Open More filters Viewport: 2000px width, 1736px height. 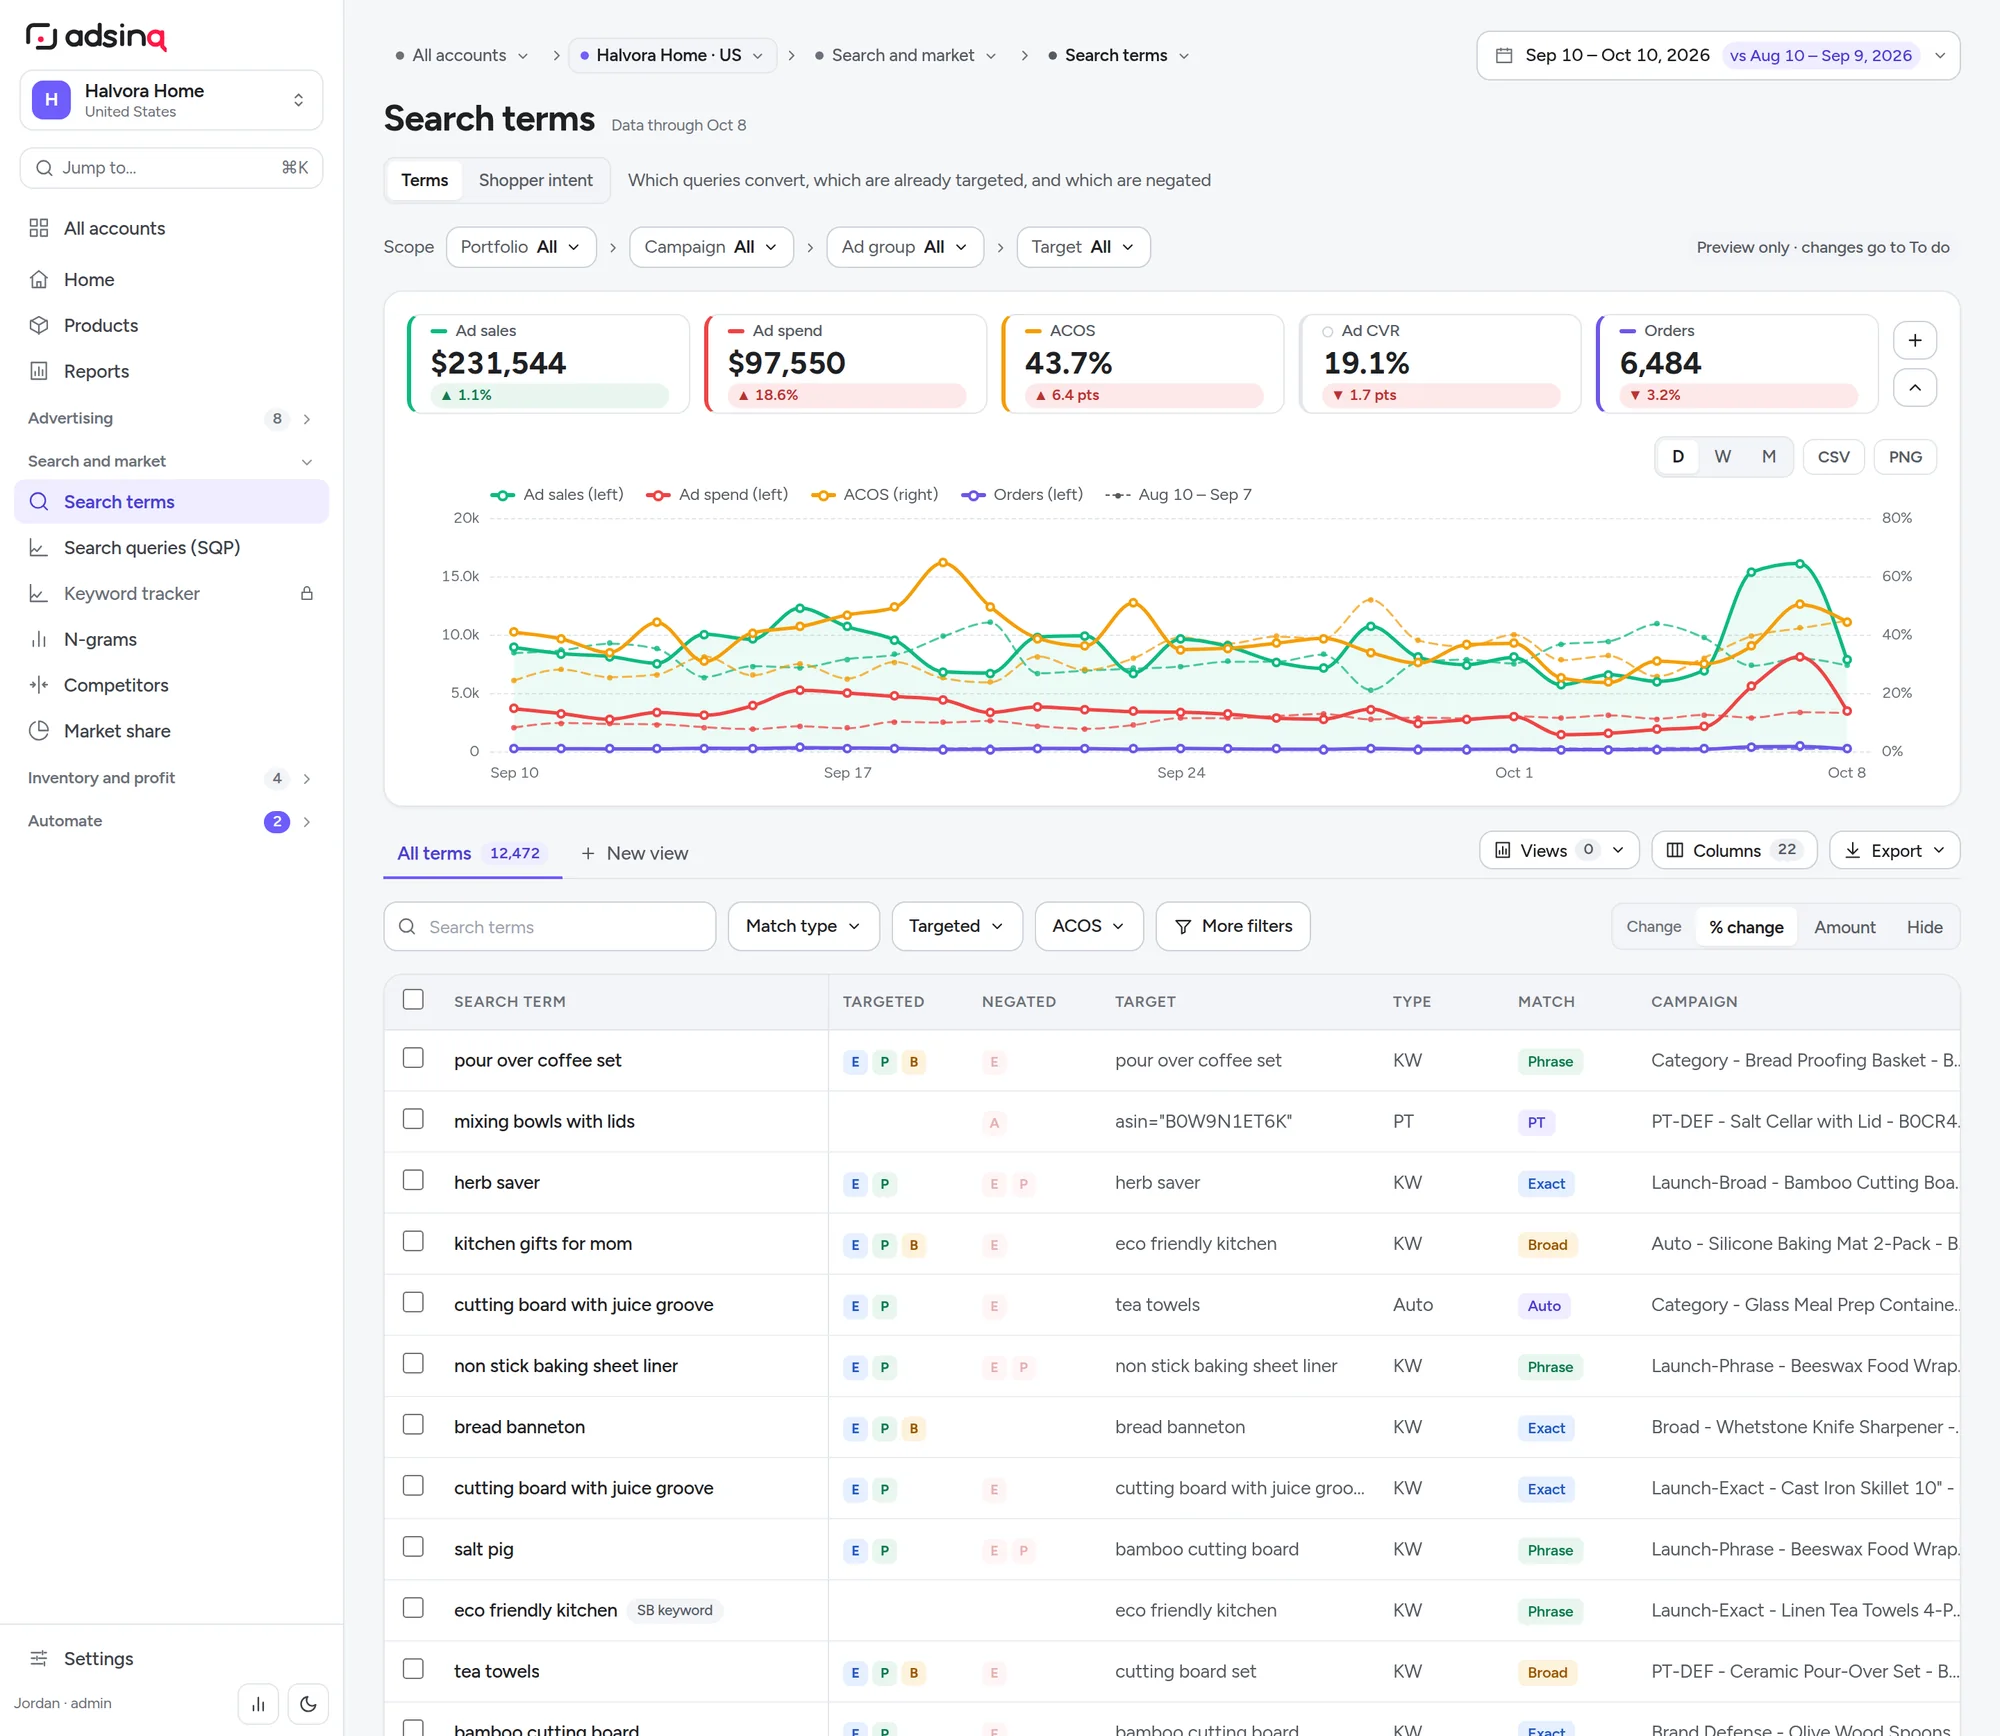click(x=1233, y=927)
